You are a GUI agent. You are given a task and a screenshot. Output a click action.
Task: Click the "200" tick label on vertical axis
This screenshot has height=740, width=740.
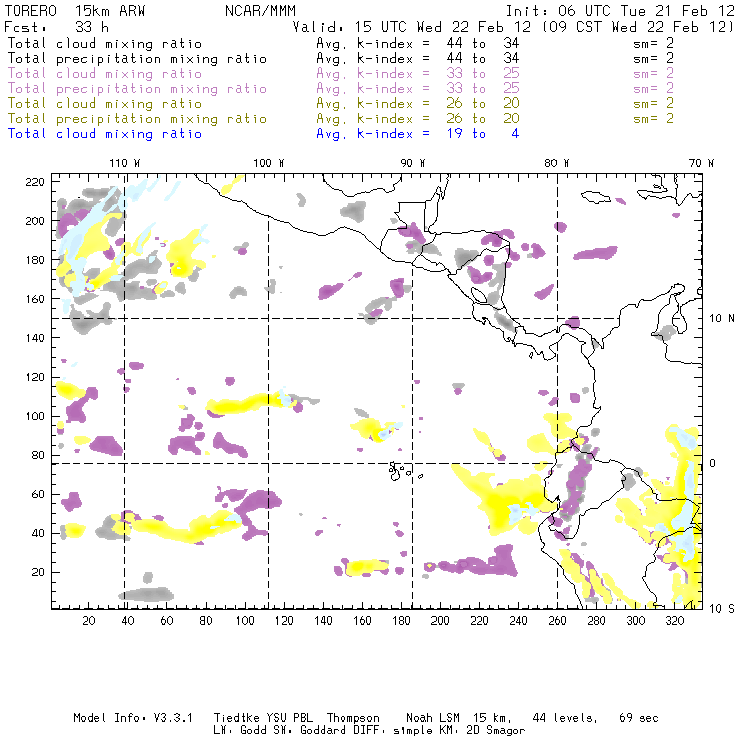coord(35,221)
